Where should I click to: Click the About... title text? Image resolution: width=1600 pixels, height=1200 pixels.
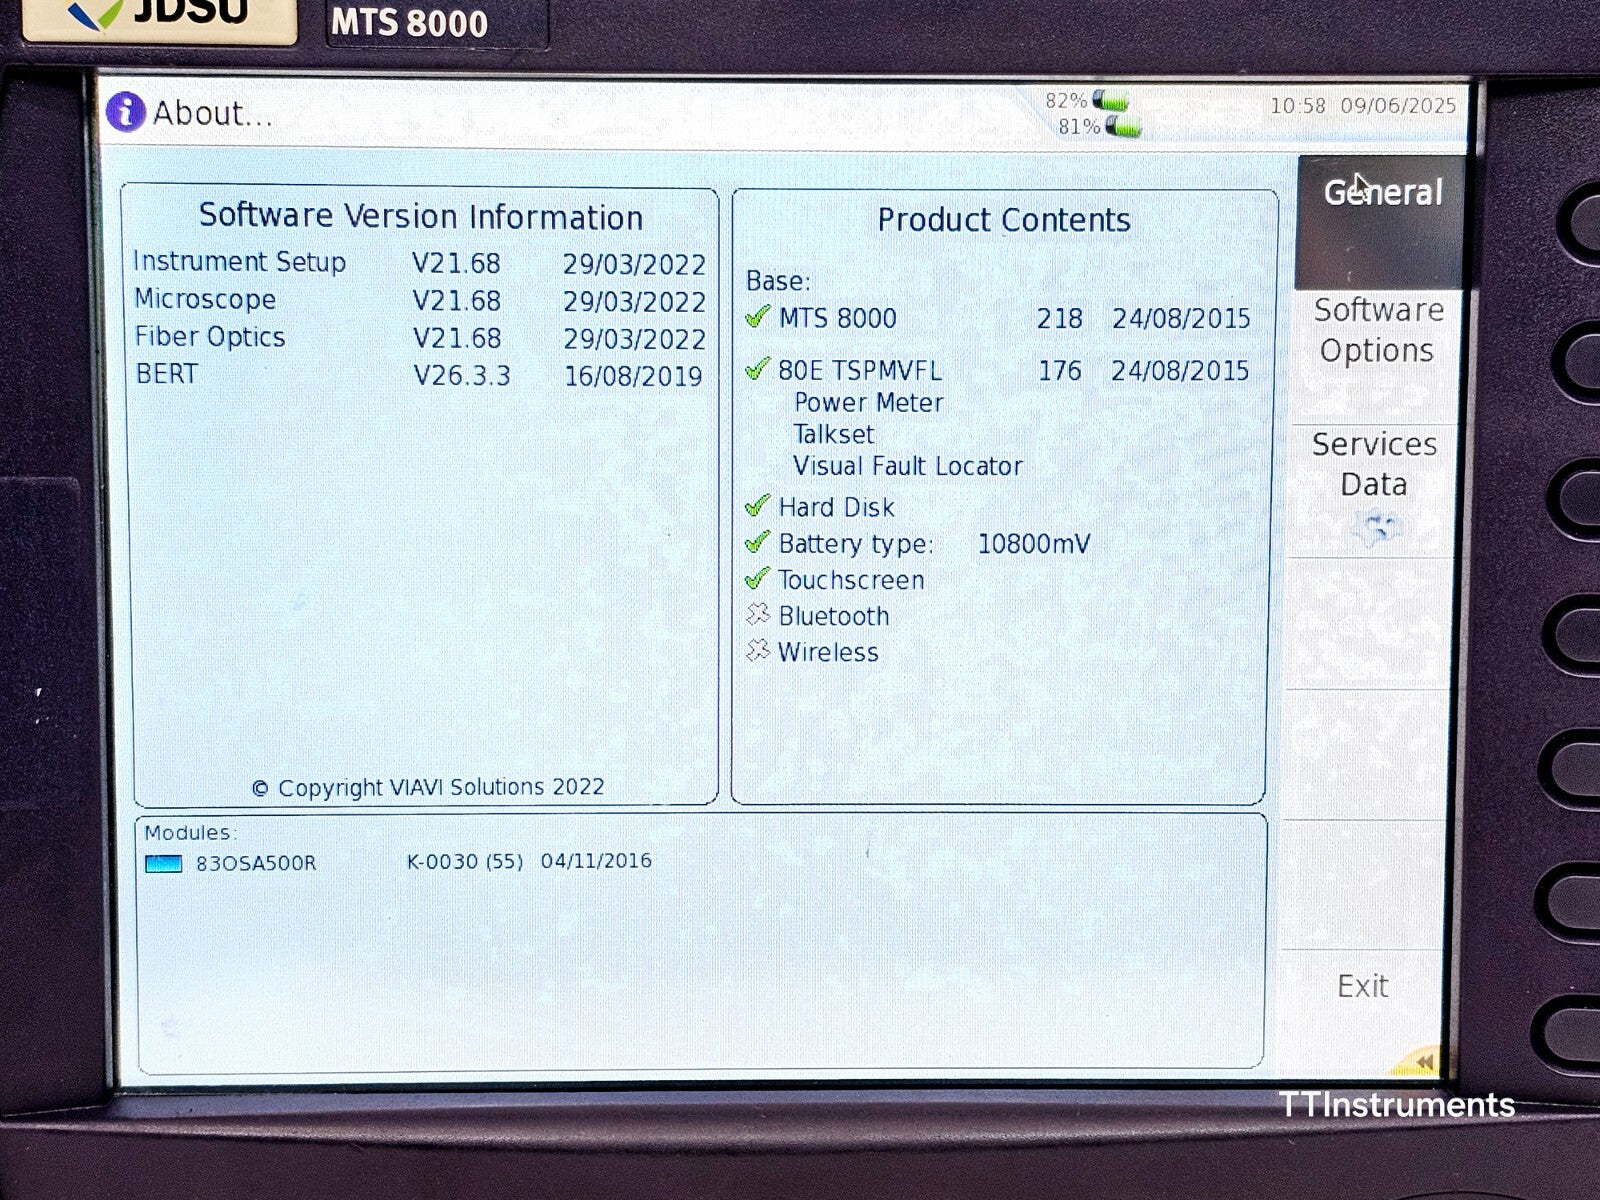coord(212,113)
